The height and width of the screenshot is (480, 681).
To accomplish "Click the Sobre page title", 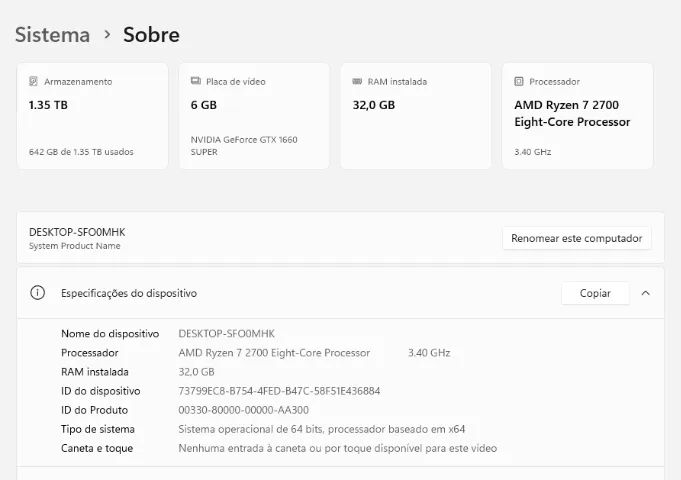I will 151,35.
